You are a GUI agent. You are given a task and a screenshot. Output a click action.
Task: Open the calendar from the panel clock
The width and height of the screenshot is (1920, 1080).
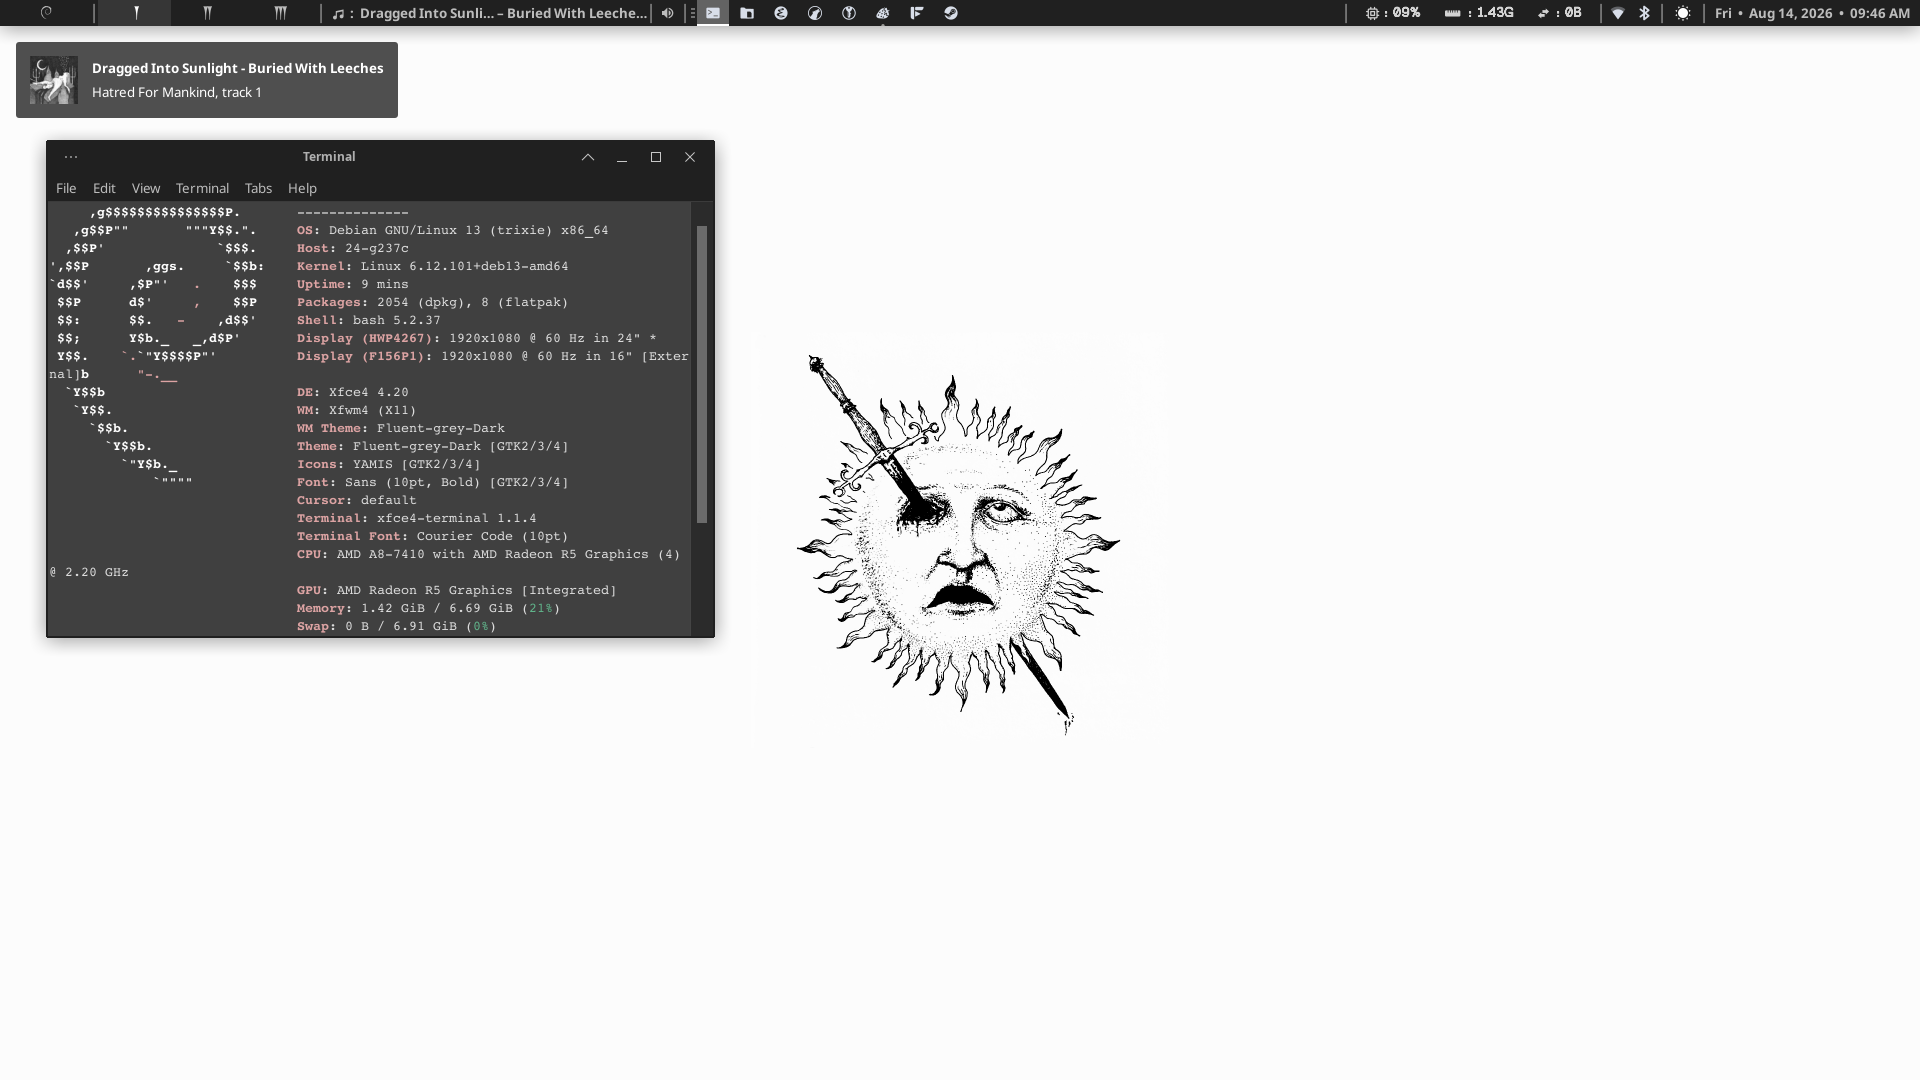tap(1812, 13)
